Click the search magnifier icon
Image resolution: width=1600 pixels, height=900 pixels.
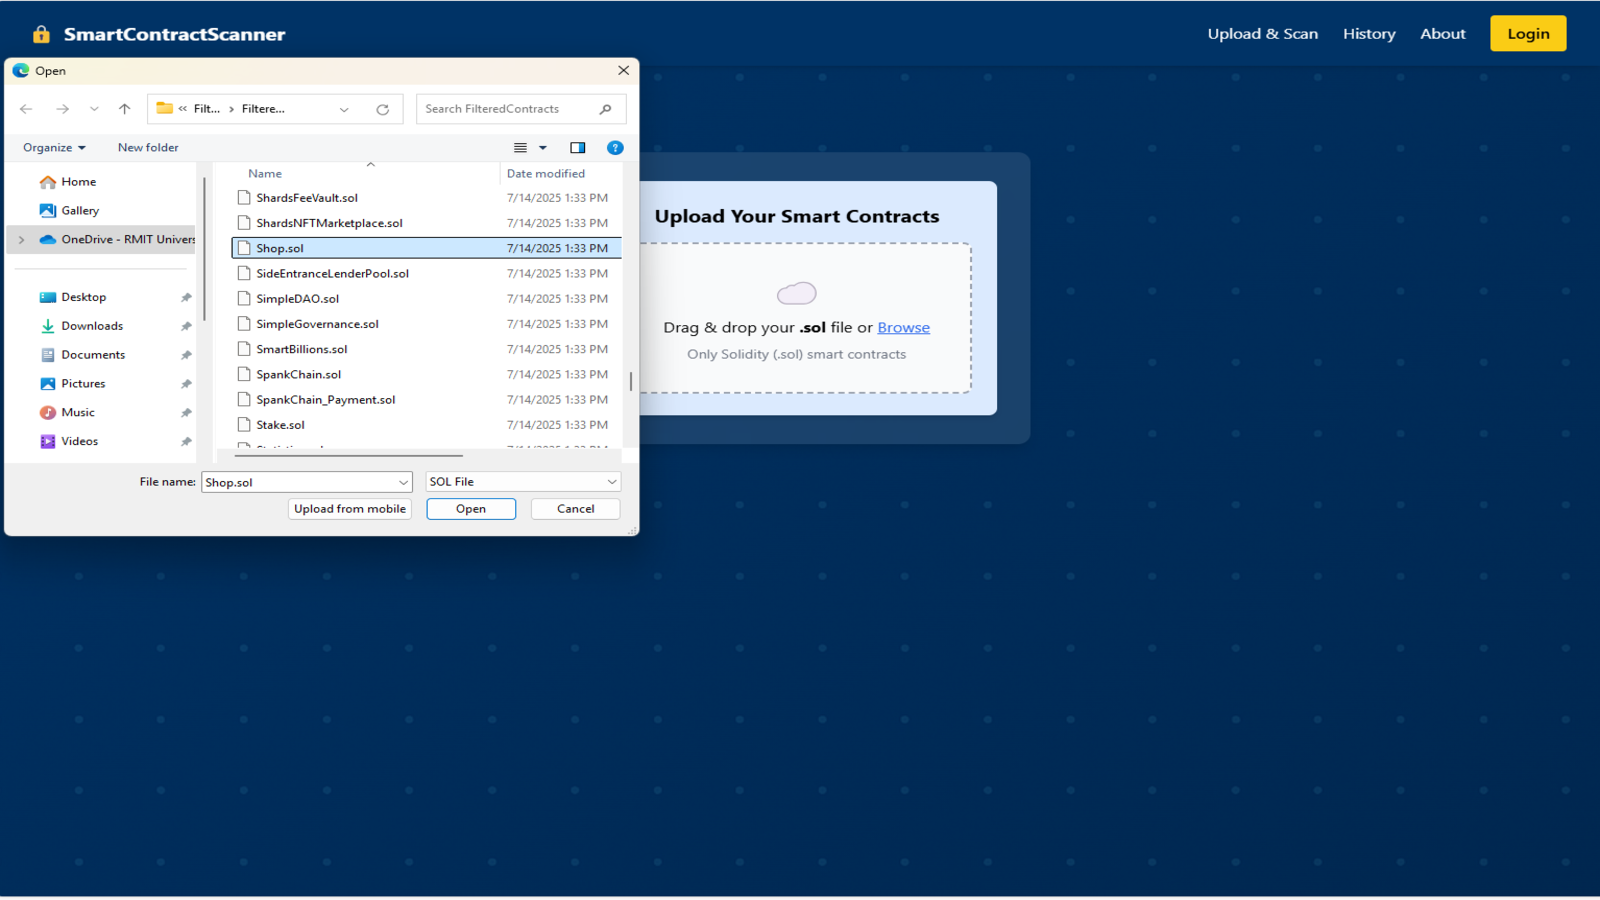pos(605,109)
